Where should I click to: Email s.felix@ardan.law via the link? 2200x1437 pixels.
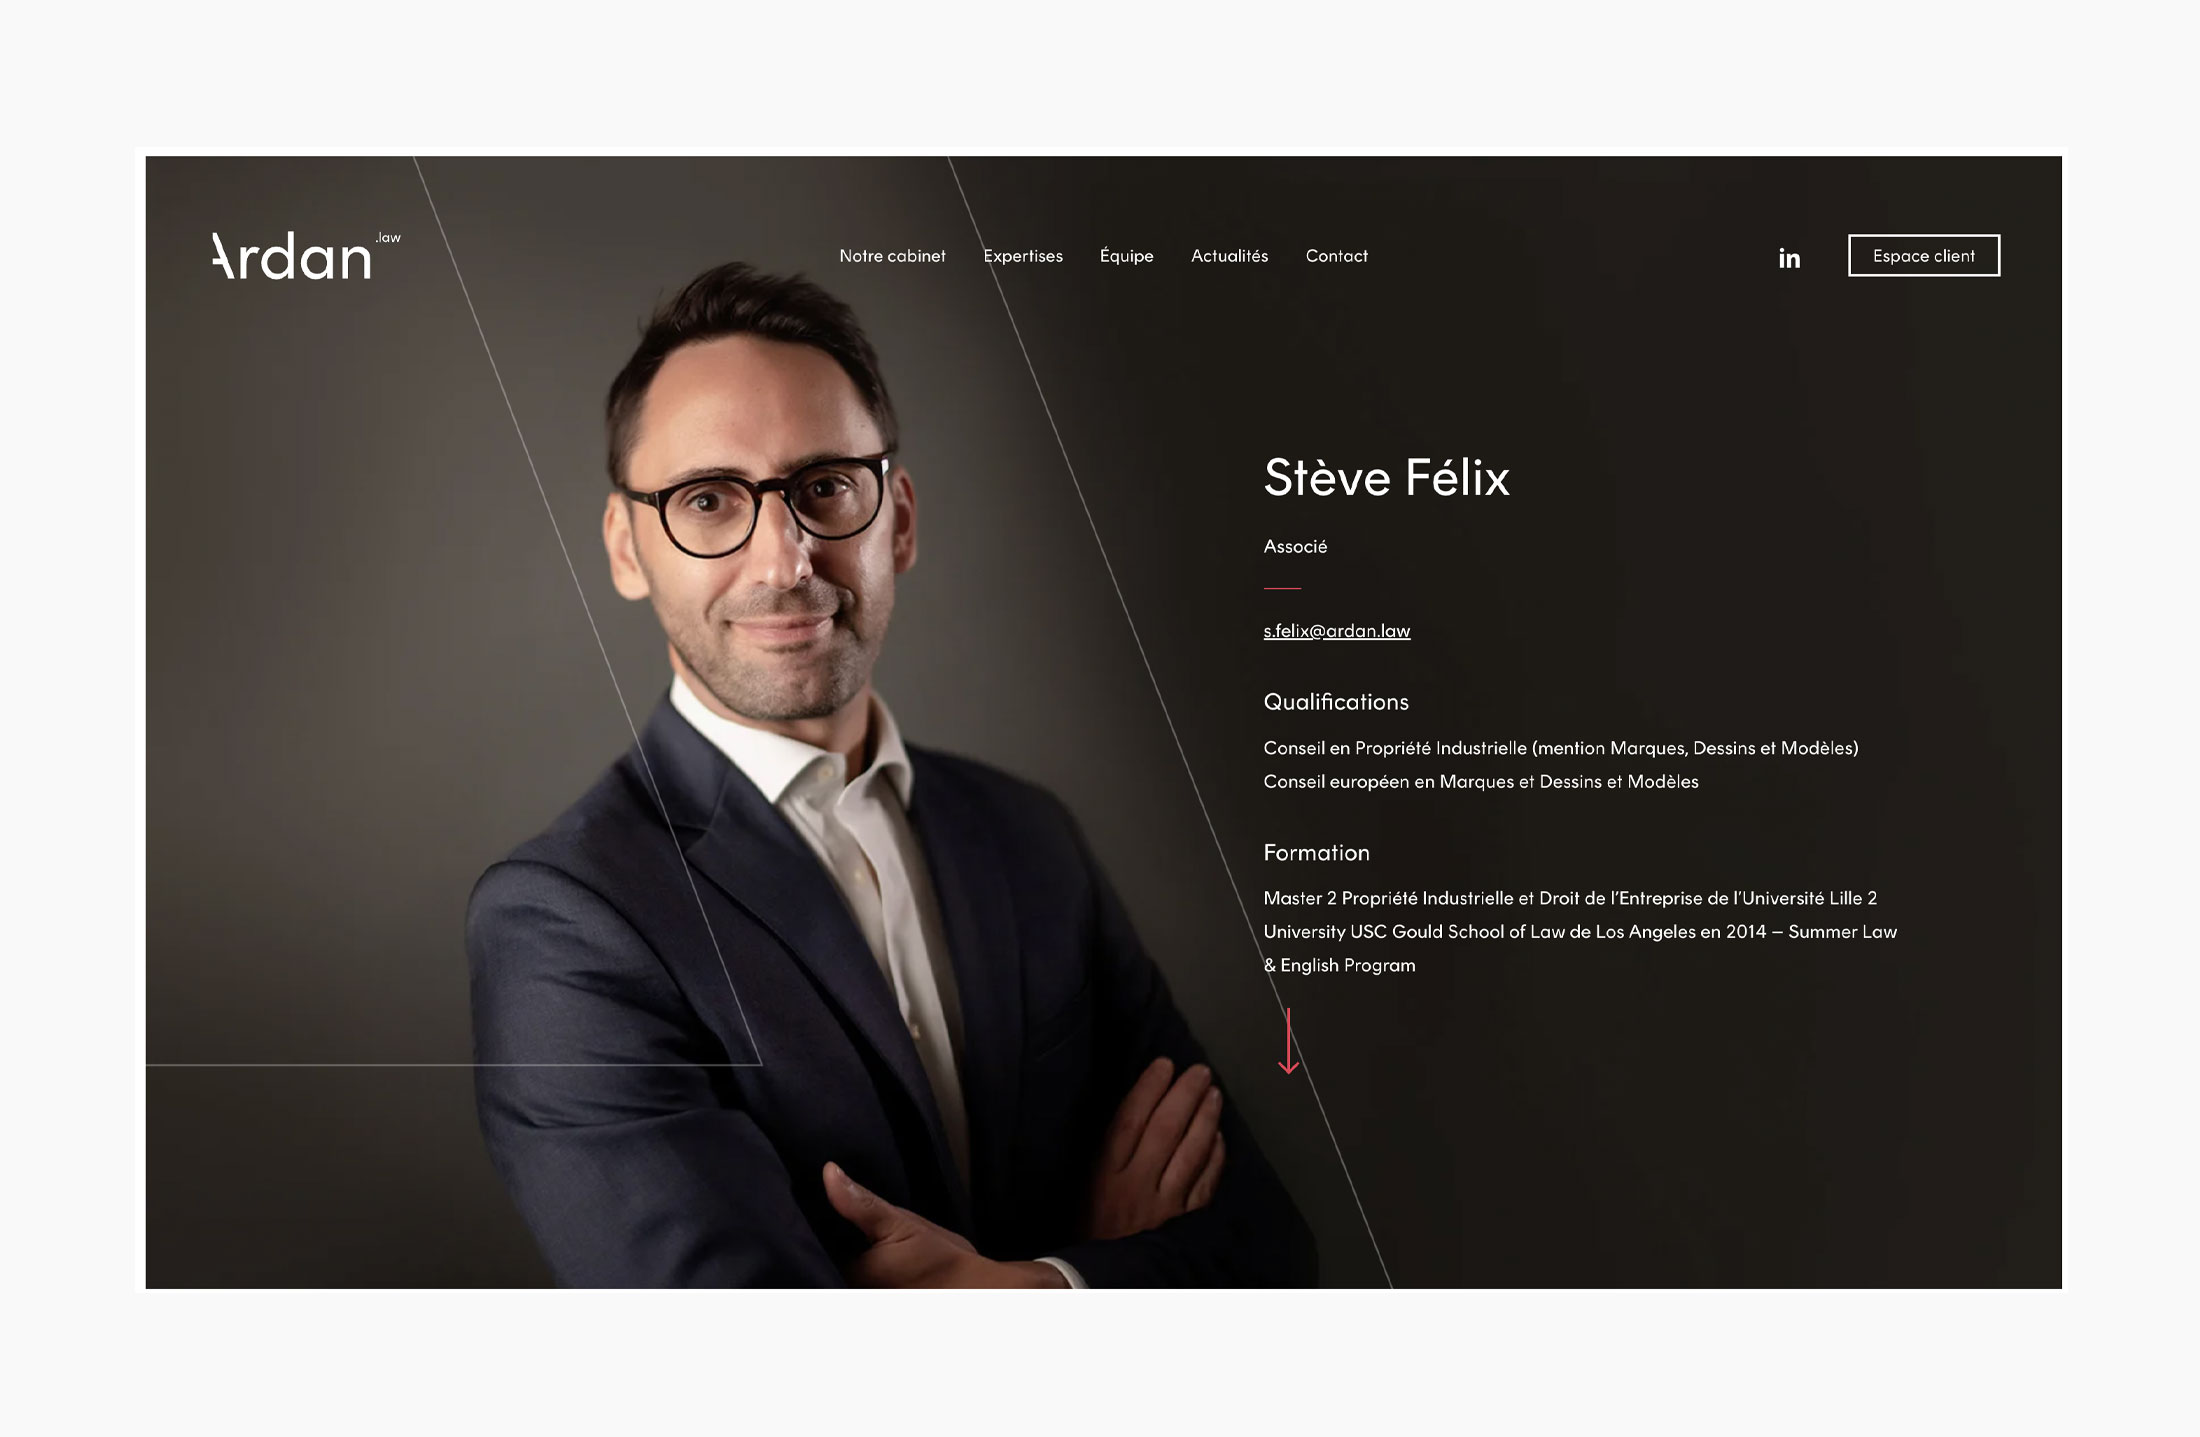click(x=1337, y=631)
